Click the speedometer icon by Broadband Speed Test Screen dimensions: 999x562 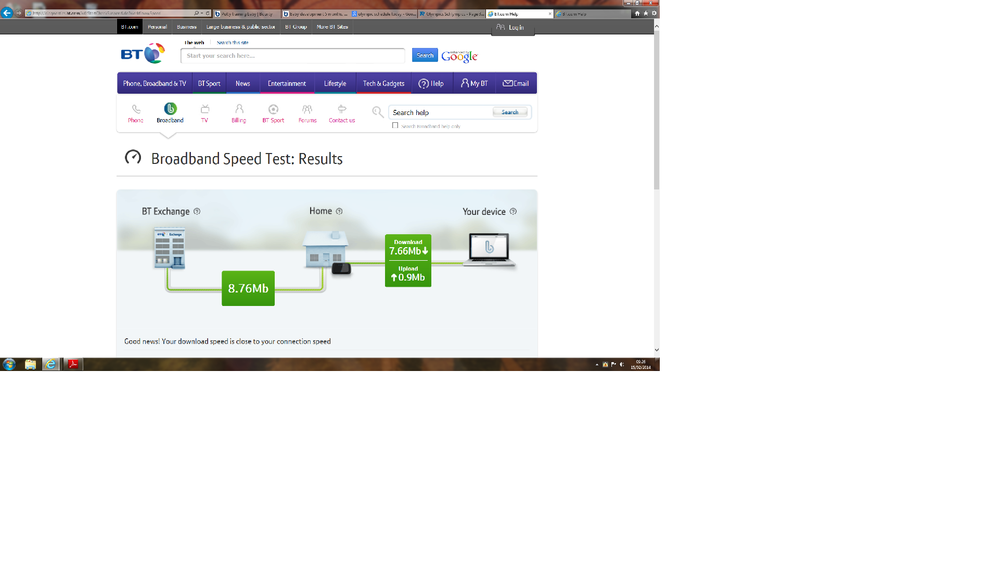pos(133,157)
